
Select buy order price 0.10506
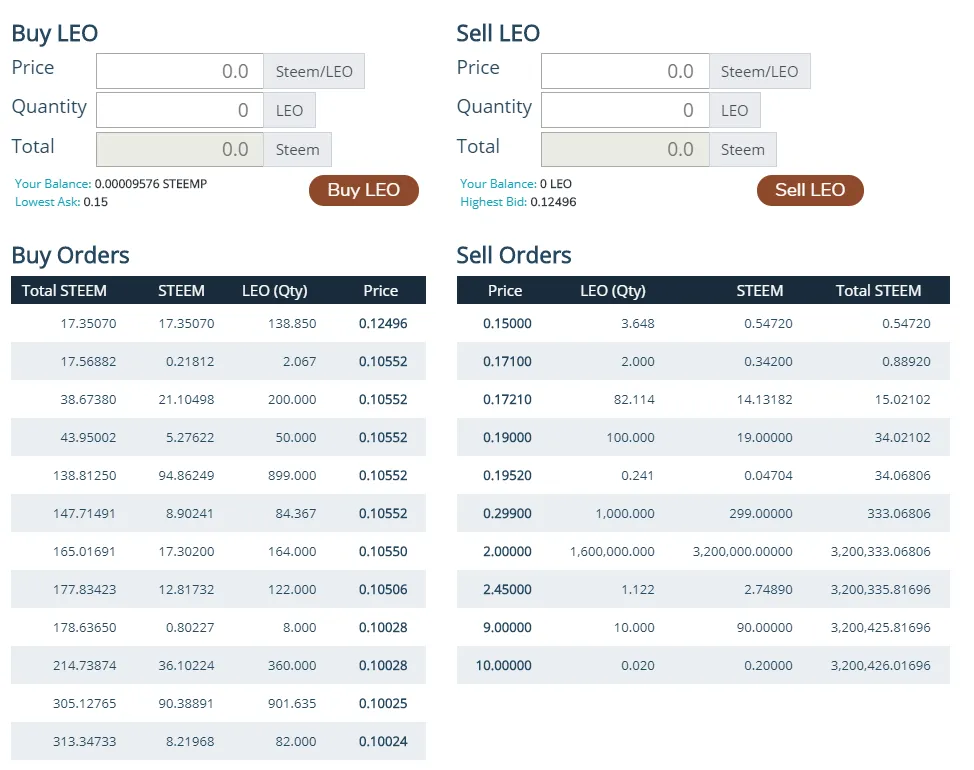(383, 589)
